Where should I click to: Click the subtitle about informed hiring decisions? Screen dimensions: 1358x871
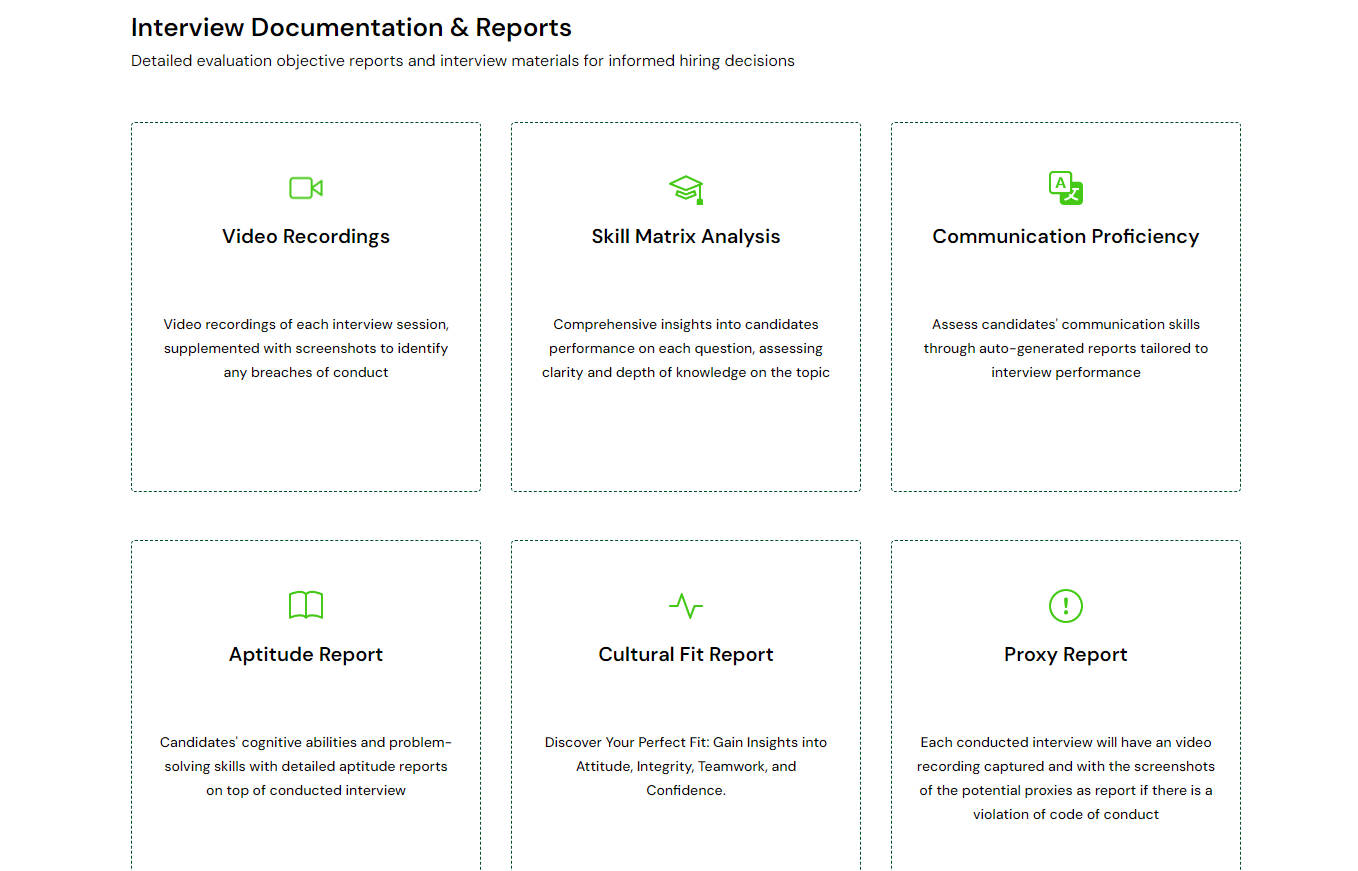(x=462, y=61)
